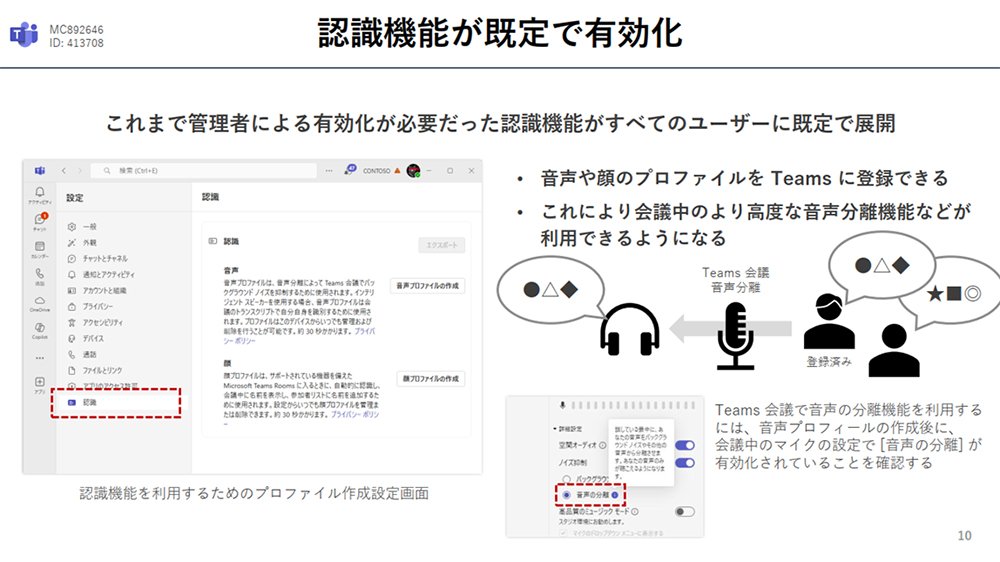Click the CONTOSO organization label
Screen dimensions: 1000x562
click(x=376, y=170)
